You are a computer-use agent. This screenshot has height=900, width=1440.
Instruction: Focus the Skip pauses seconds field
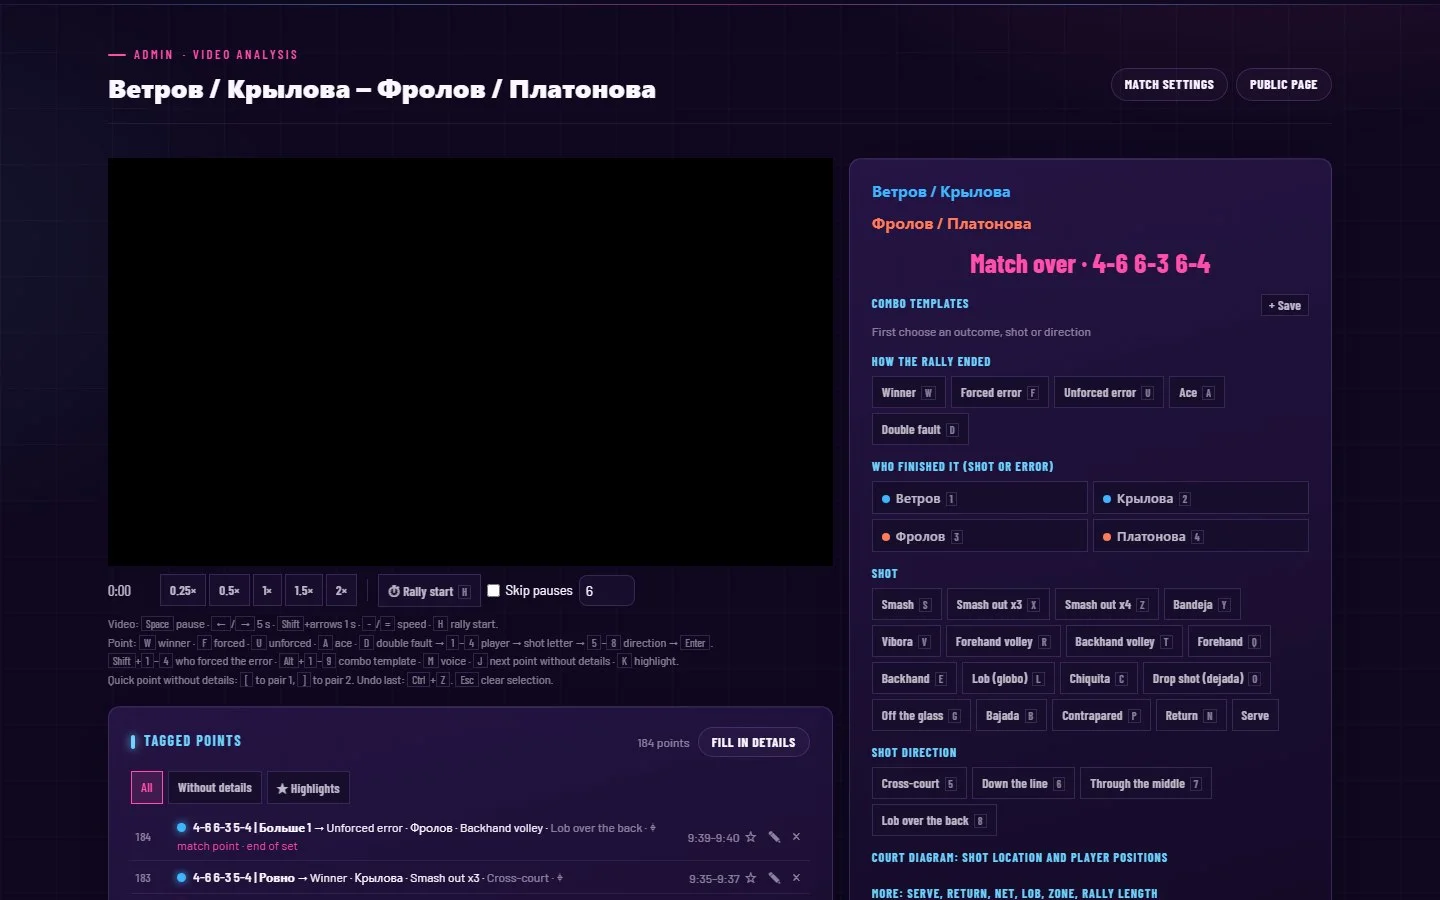click(x=606, y=591)
